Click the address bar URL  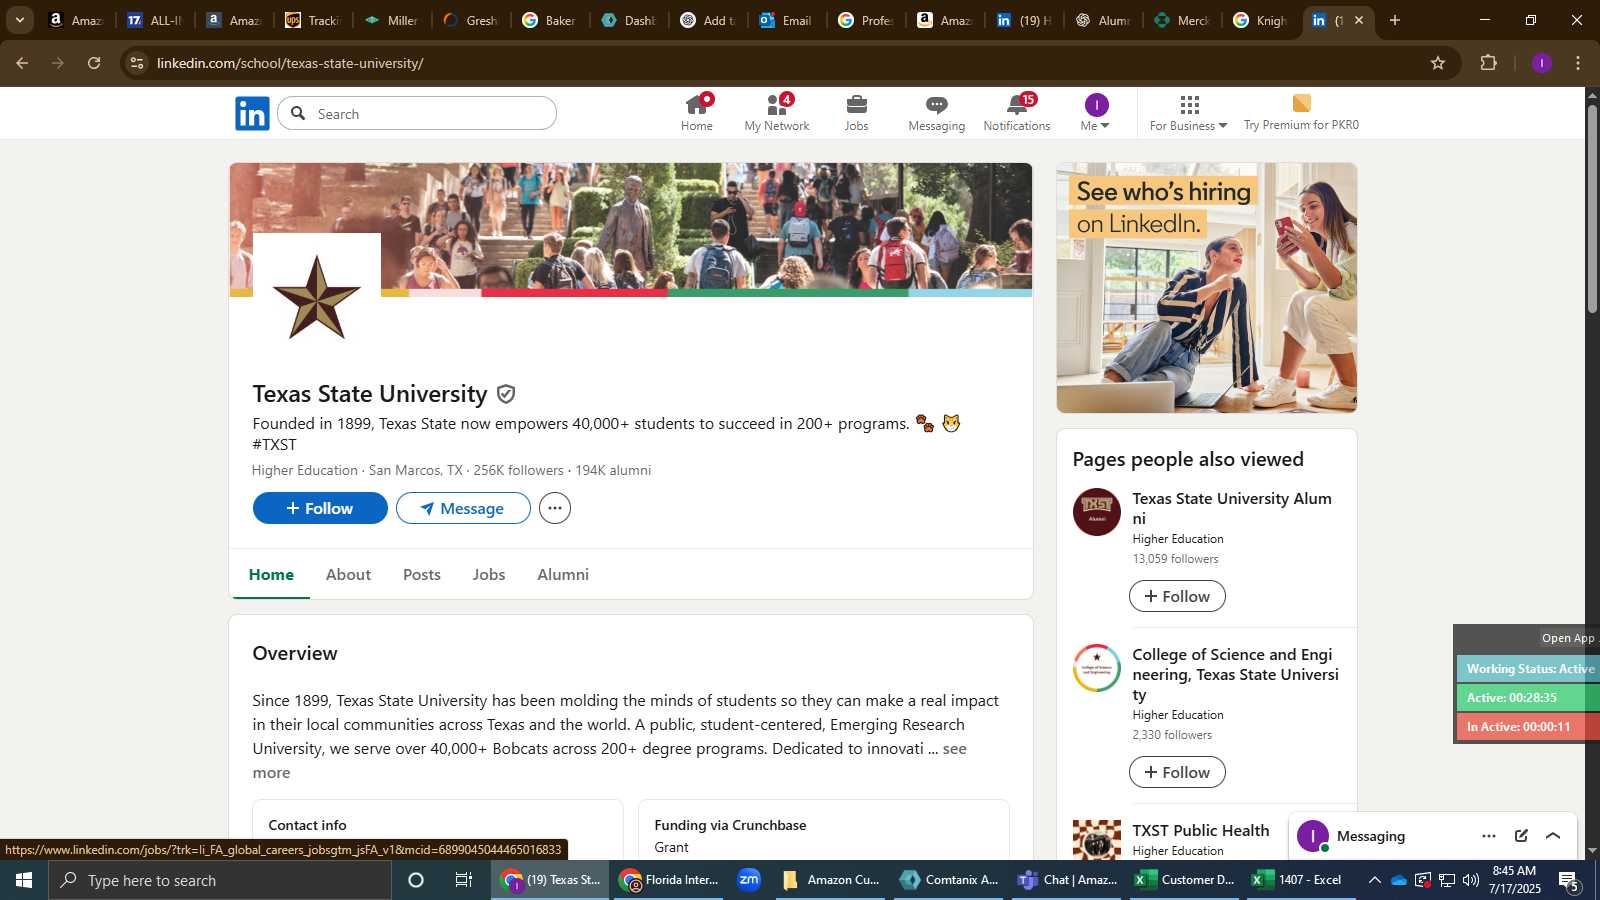(290, 63)
